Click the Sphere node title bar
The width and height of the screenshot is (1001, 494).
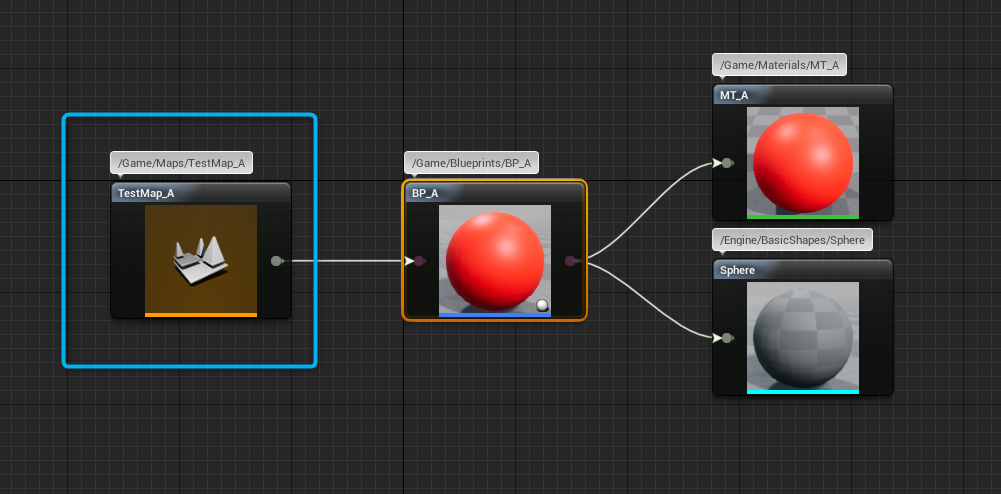pos(802,270)
